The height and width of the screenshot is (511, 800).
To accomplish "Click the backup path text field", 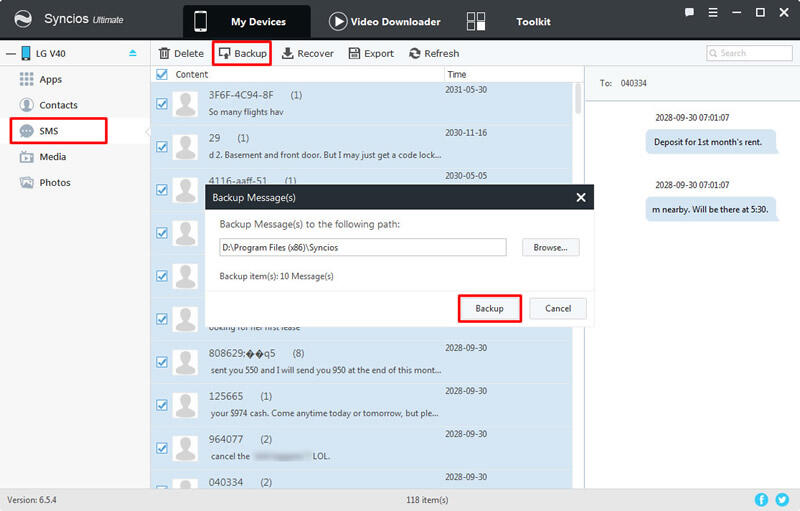I will coord(362,247).
